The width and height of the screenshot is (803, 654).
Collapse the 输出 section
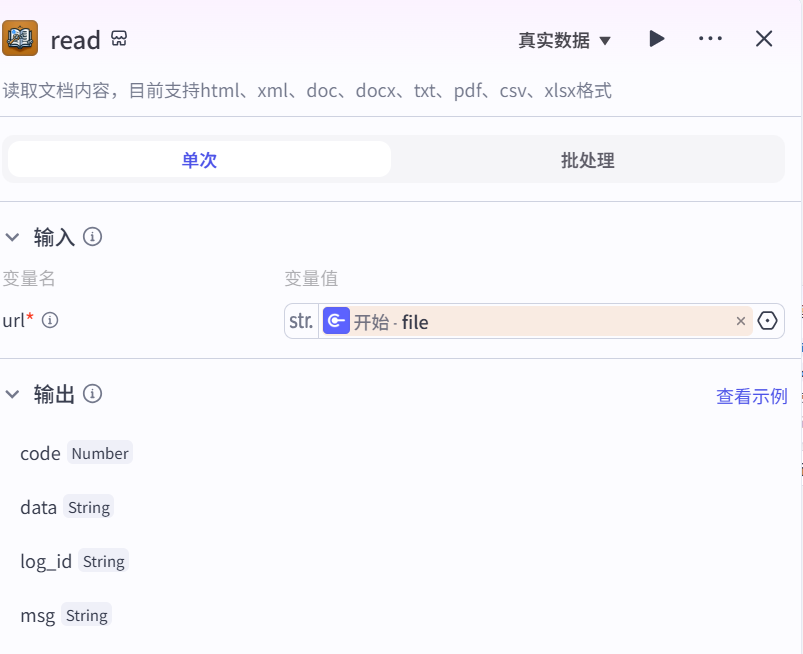pos(13,394)
